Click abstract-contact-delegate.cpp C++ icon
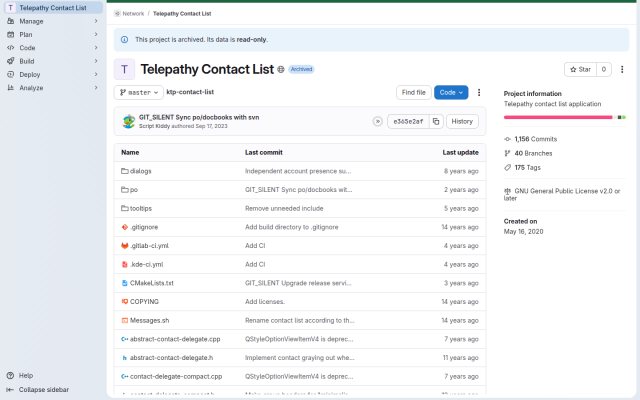 (124, 339)
